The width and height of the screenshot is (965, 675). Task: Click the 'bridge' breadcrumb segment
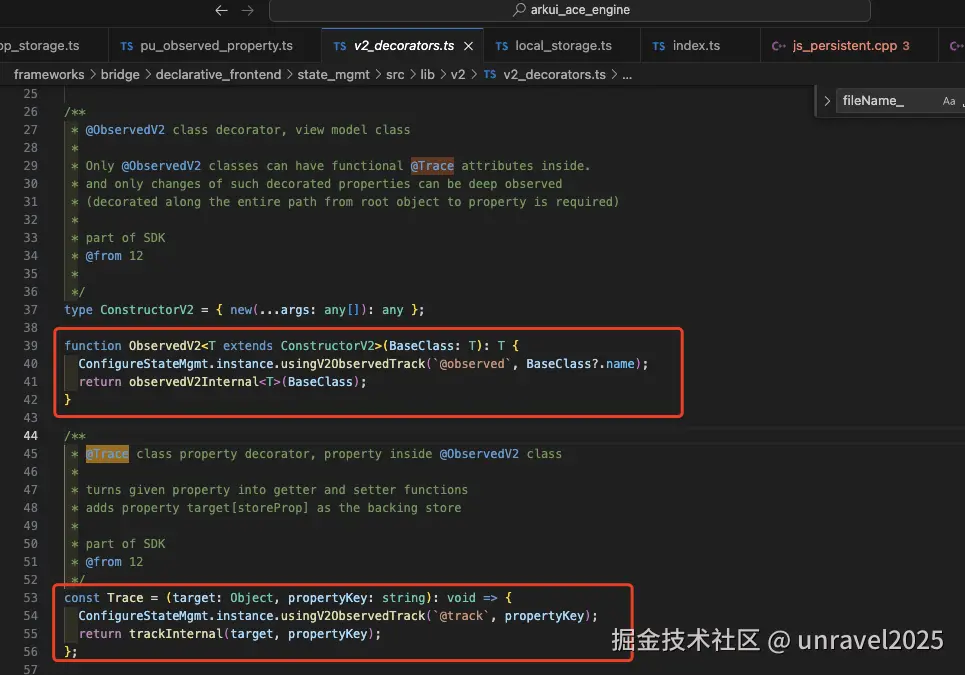pyautogui.click(x=120, y=74)
